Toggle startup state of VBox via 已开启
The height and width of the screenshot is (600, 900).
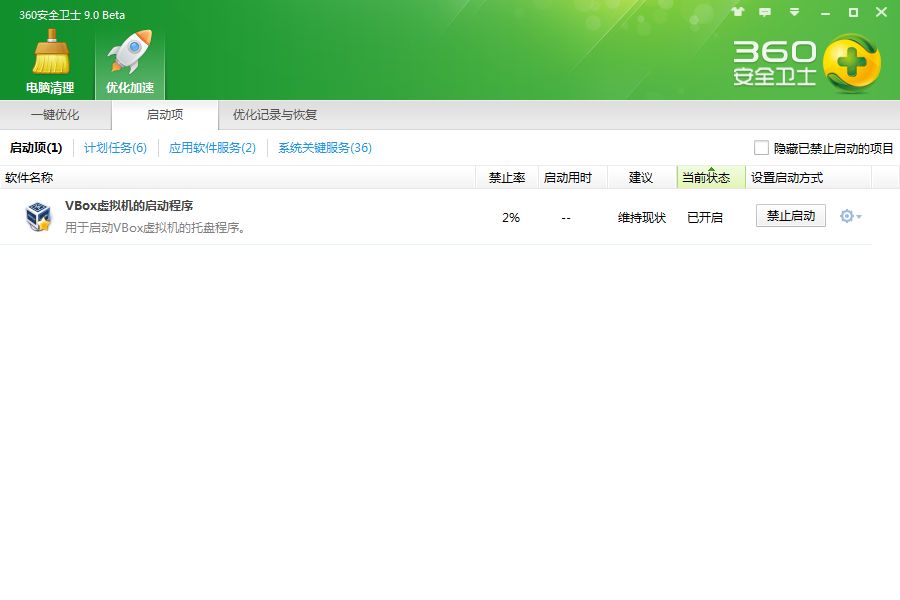point(703,216)
